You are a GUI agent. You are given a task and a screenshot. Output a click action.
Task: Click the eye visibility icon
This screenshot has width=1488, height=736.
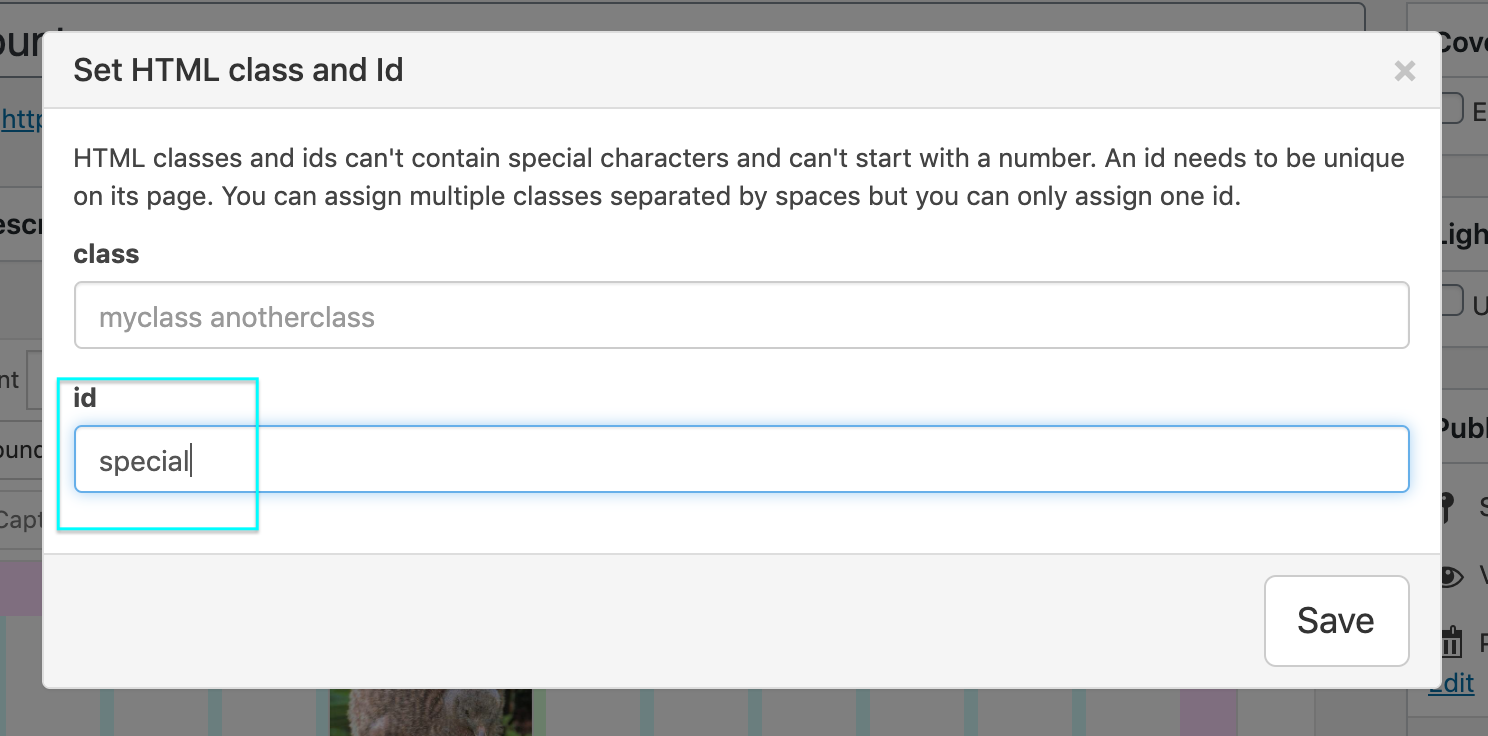[x=1450, y=576]
